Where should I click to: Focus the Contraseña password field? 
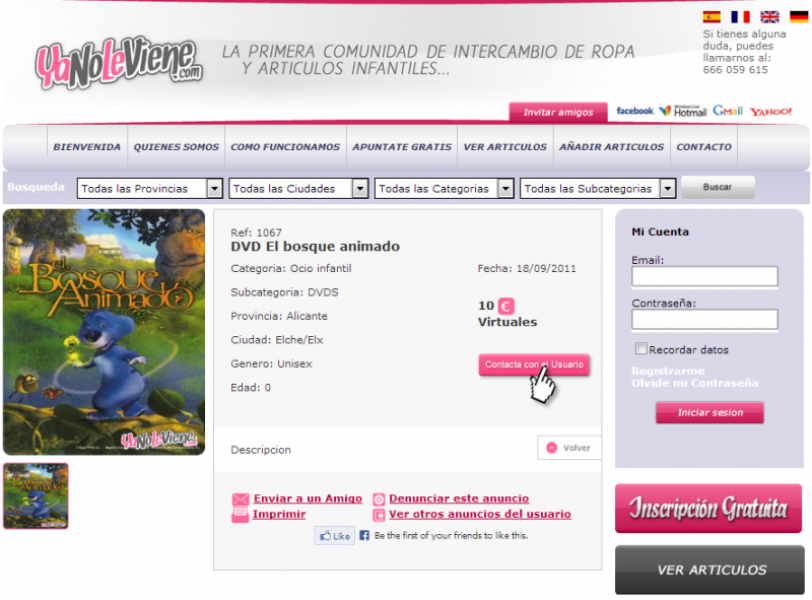pos(705,319)
